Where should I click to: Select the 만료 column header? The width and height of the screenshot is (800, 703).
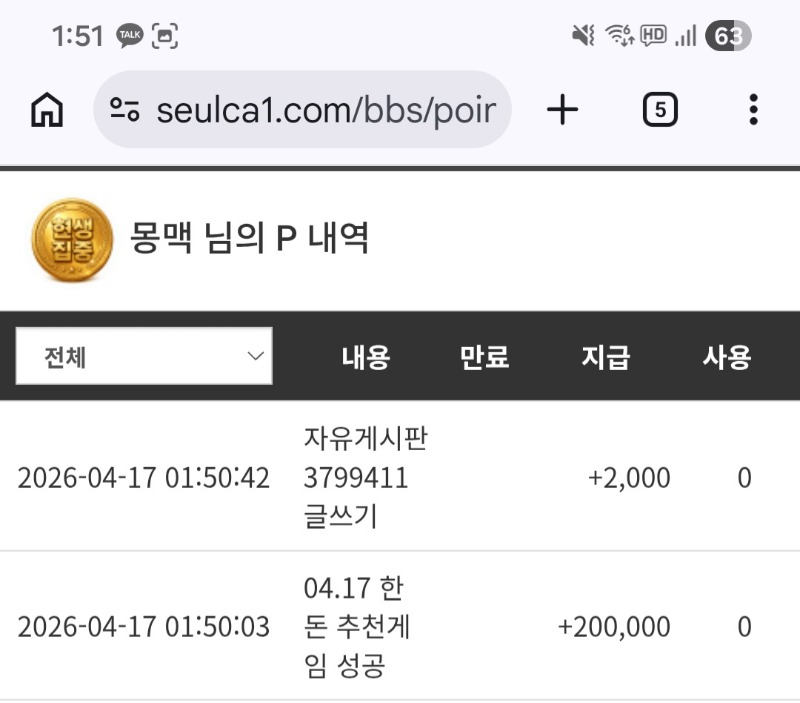pos(484,357)
